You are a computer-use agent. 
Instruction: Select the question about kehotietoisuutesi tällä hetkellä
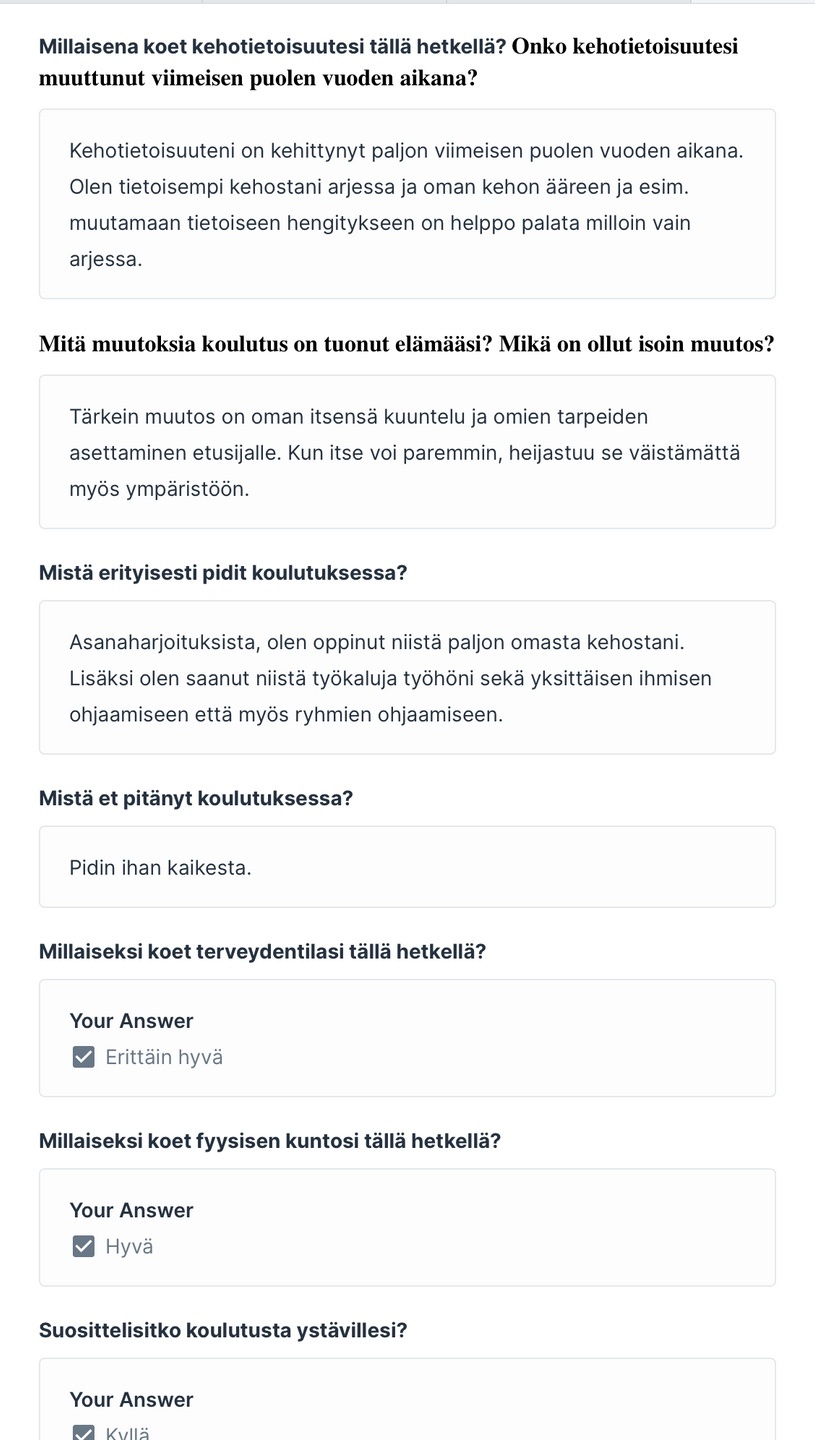(388, 62)
